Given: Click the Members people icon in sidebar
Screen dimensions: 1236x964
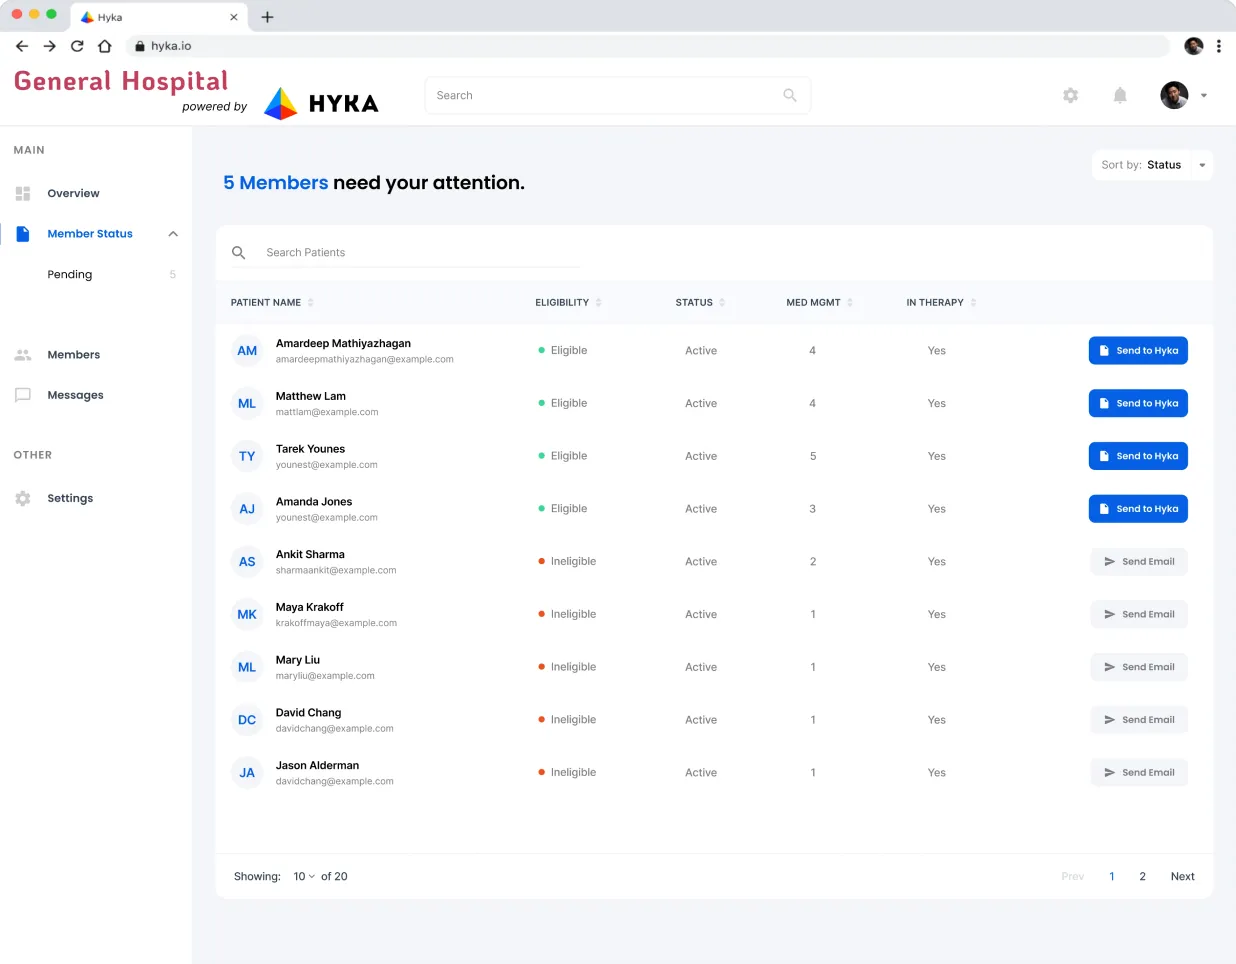Looking at the screenshot, I should pos(23,355).
